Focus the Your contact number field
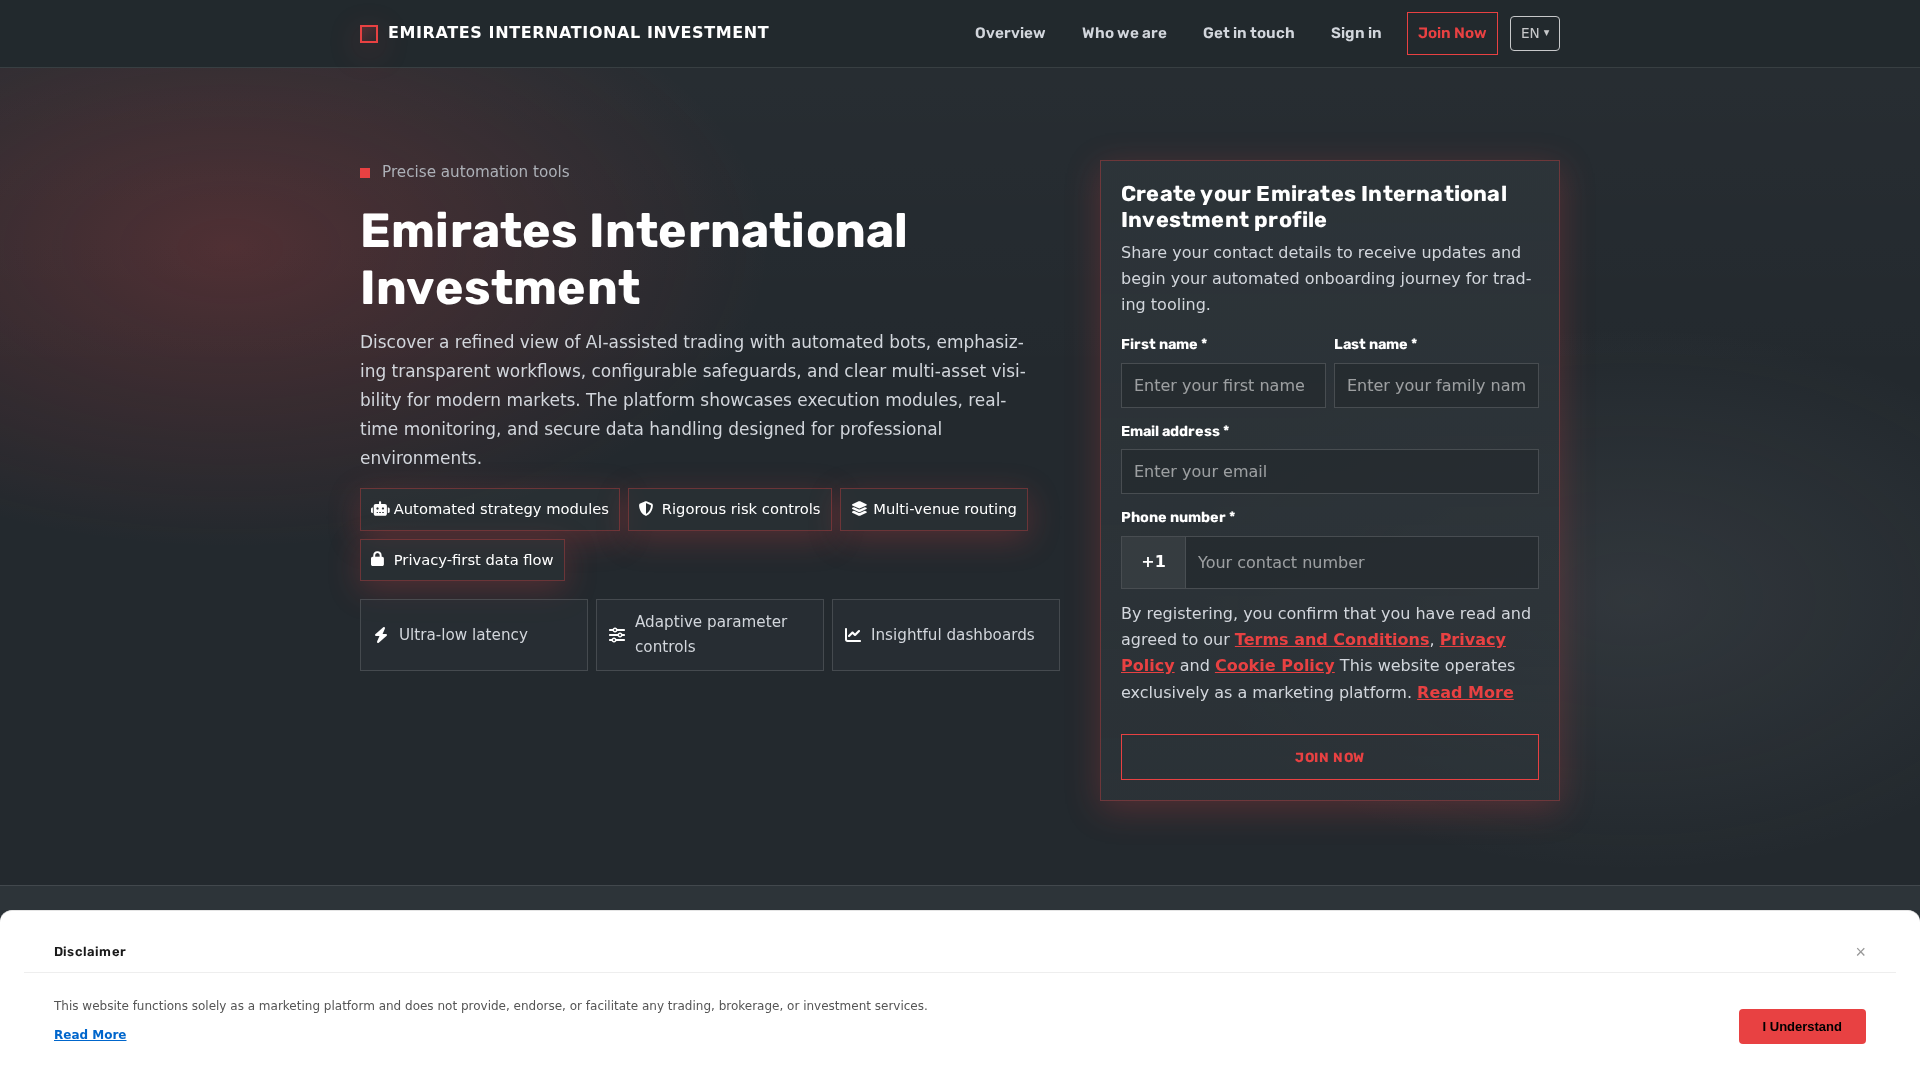 point(1362,562)
